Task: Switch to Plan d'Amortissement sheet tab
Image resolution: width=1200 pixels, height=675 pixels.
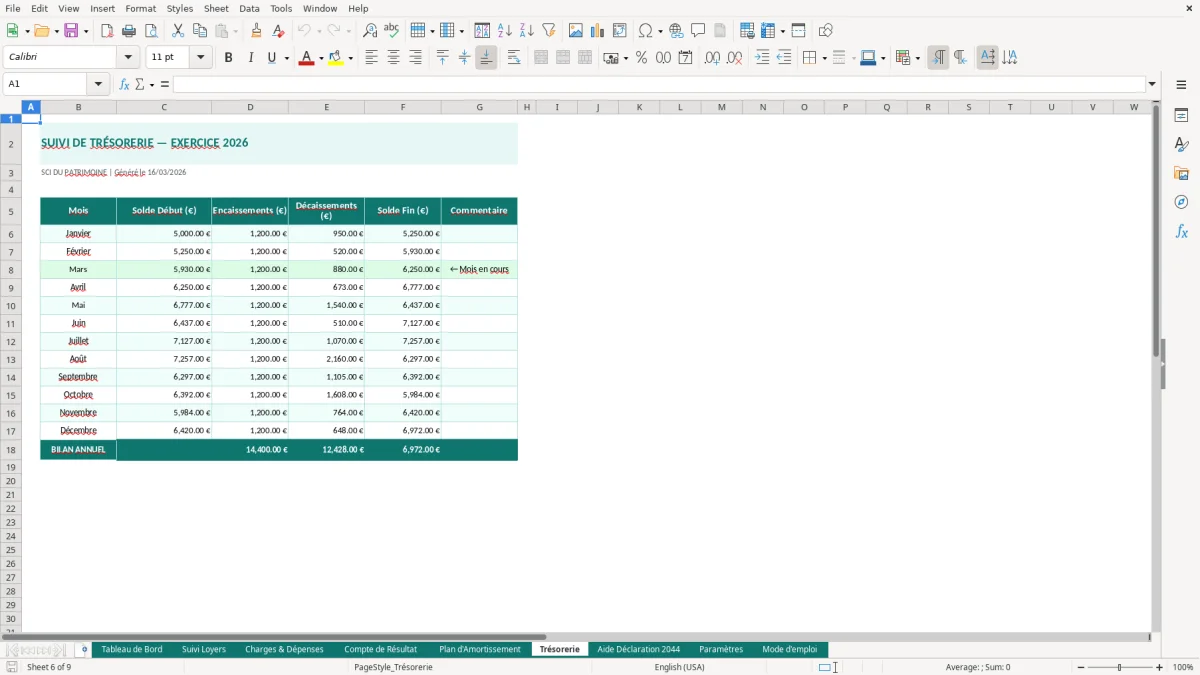Action: (480, 649)
